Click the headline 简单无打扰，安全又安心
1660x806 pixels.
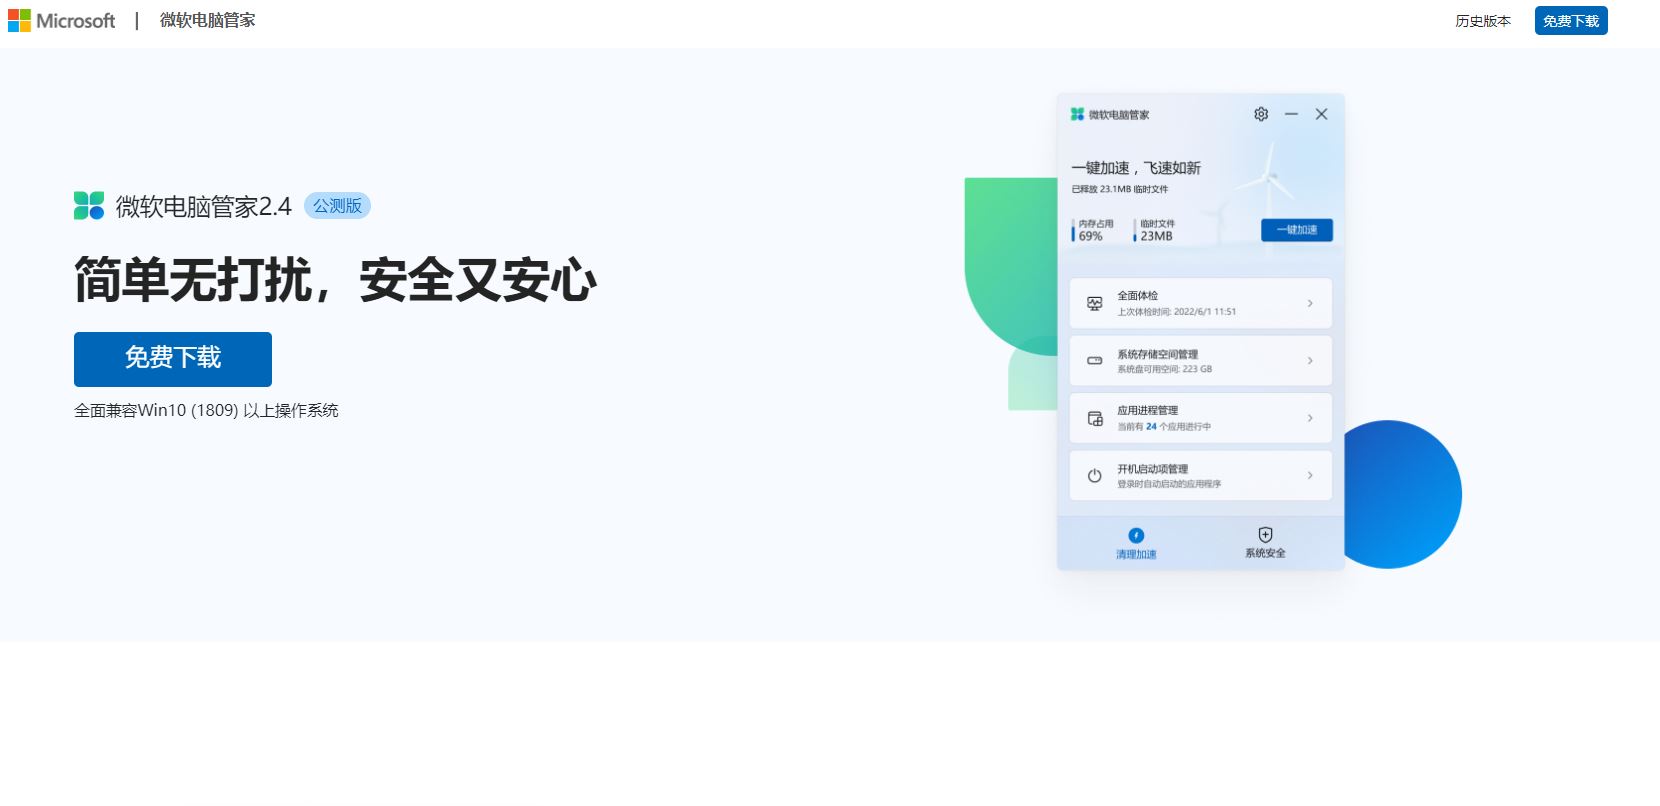(336, 279)
